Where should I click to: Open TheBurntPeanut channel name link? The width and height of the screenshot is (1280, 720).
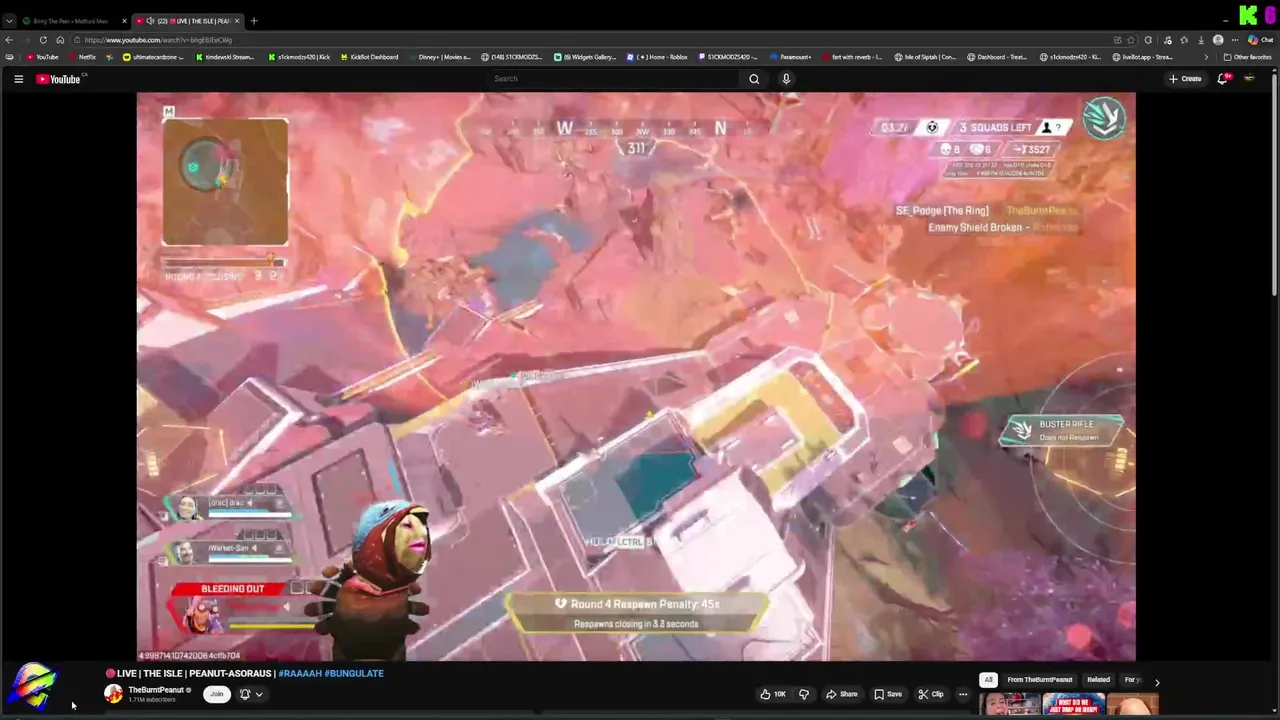coord(156,690)
